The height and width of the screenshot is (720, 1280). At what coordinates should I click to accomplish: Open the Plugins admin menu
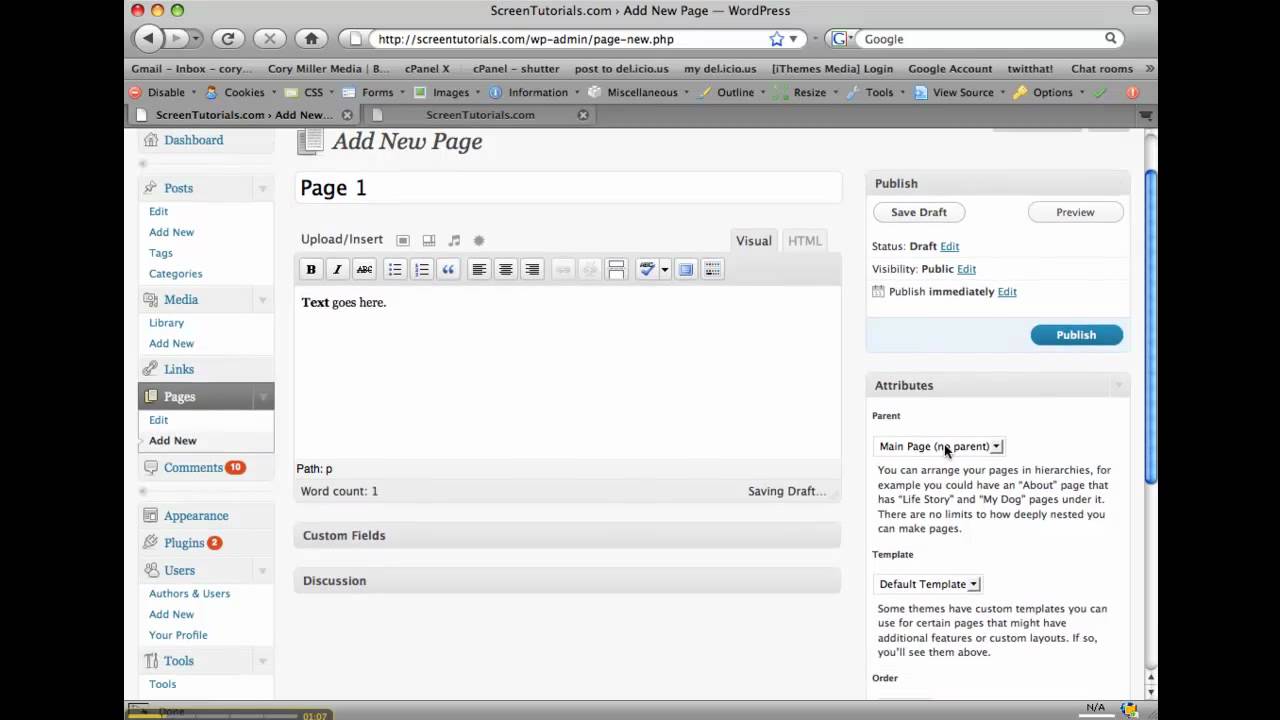pyautogui.click(x=184, y=543)
